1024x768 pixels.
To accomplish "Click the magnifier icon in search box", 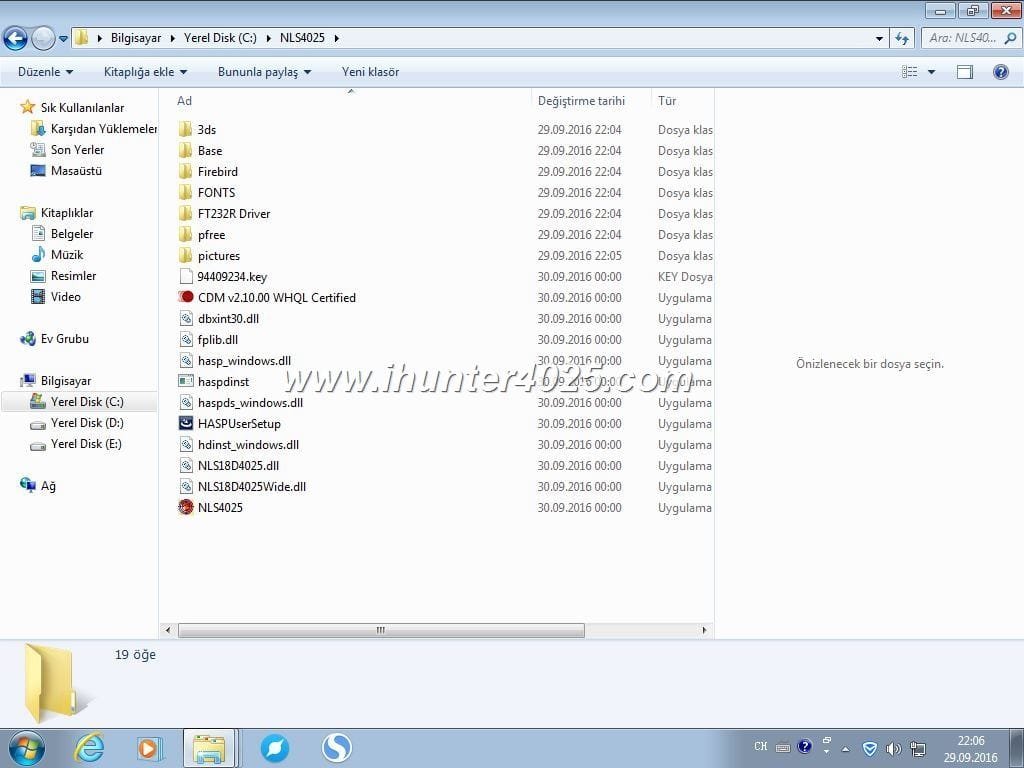I will (x=1010, y=38).
